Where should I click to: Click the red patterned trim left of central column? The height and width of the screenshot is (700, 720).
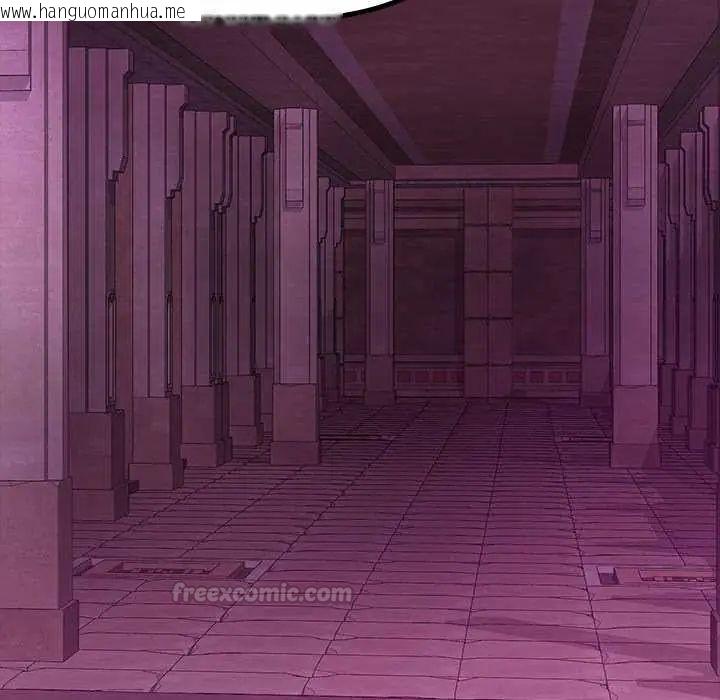click(429, 377)
